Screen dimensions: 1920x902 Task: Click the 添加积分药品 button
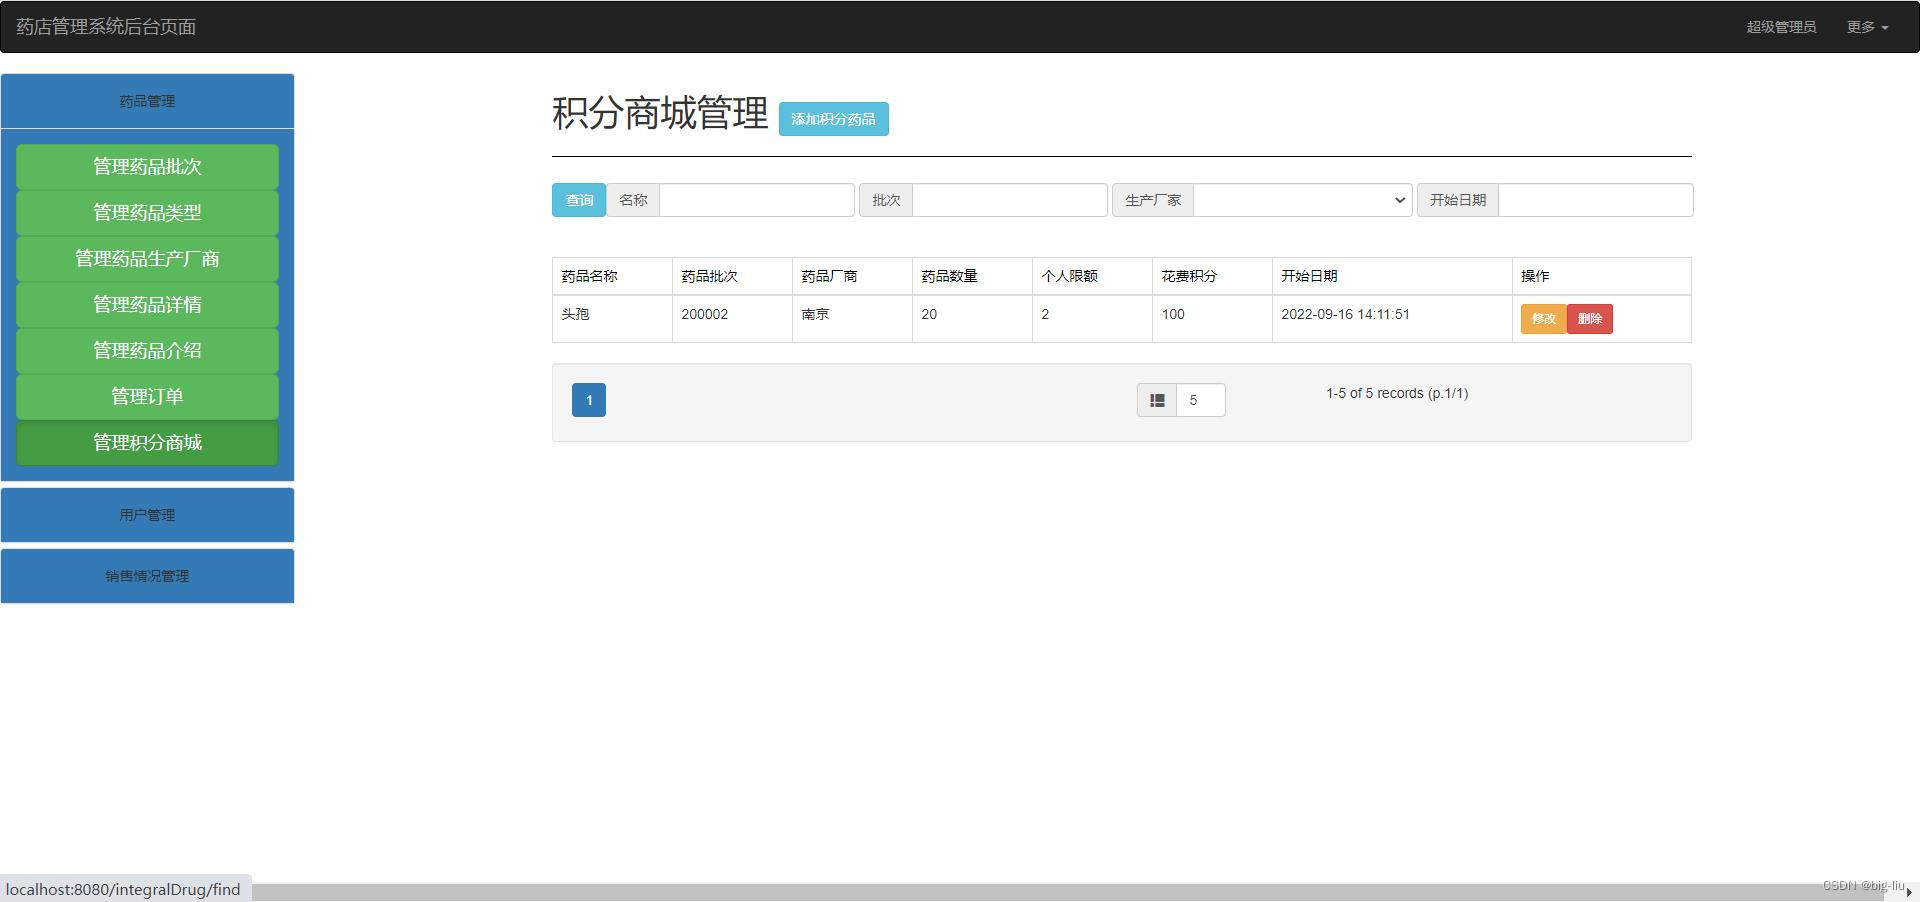833,118
